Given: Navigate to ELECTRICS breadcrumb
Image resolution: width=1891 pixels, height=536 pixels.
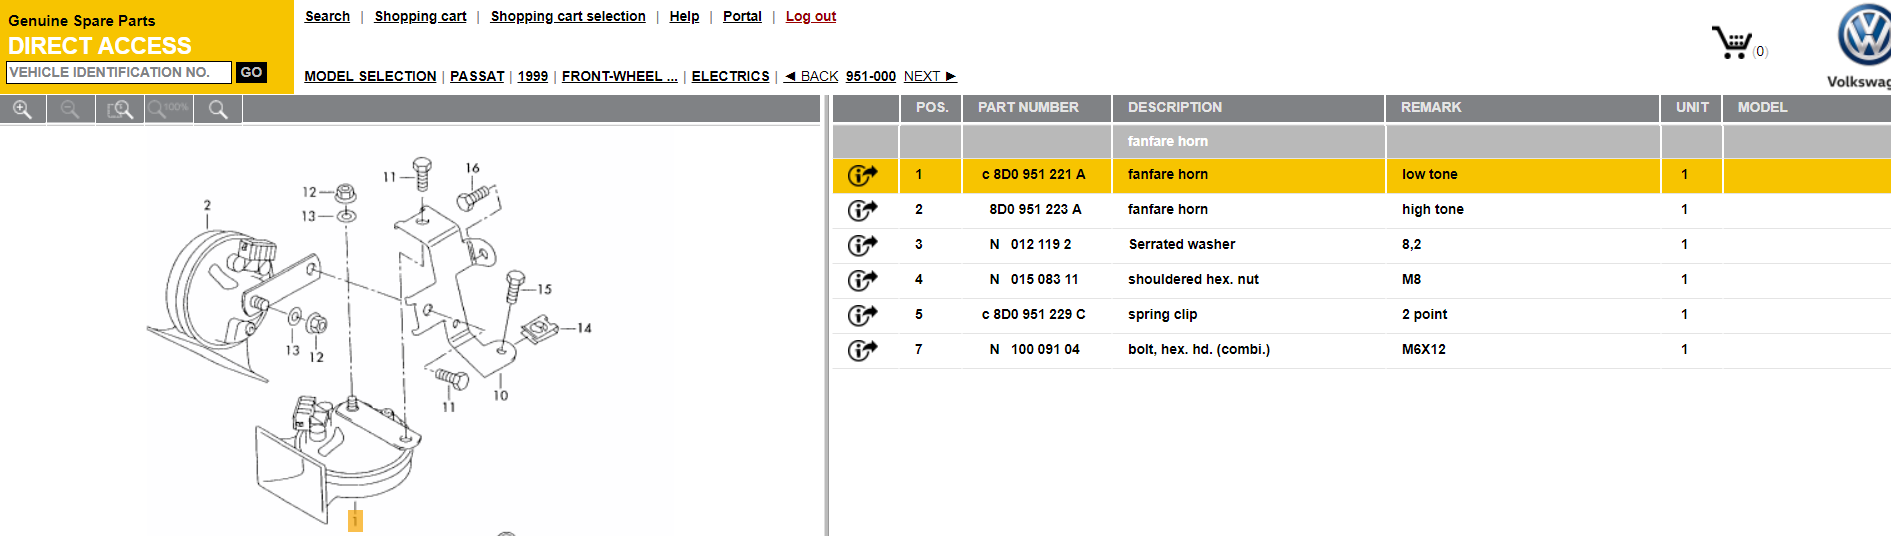Looking at the screenshot, I should (x=730, y=76).
